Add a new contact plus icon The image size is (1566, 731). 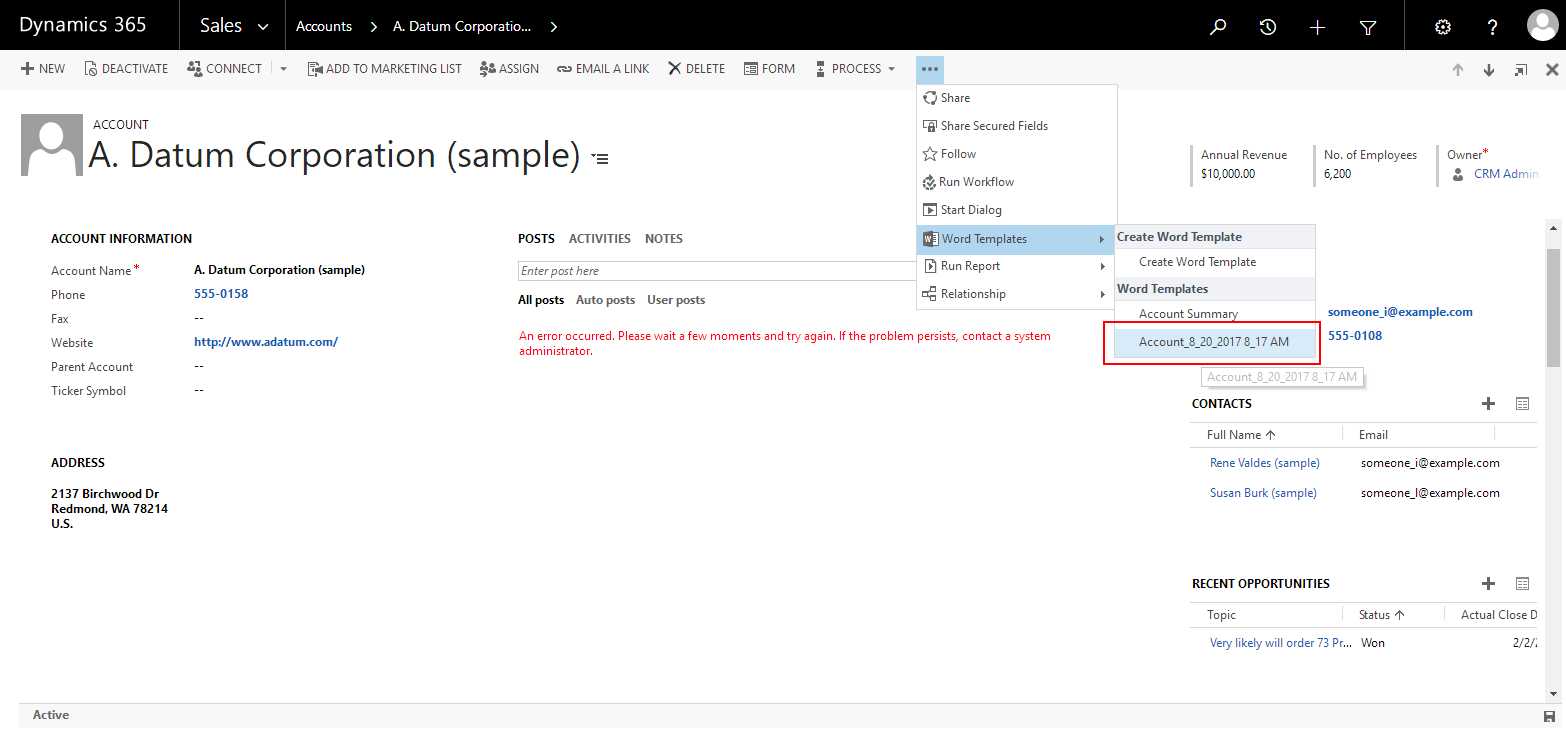point(1489,404)
